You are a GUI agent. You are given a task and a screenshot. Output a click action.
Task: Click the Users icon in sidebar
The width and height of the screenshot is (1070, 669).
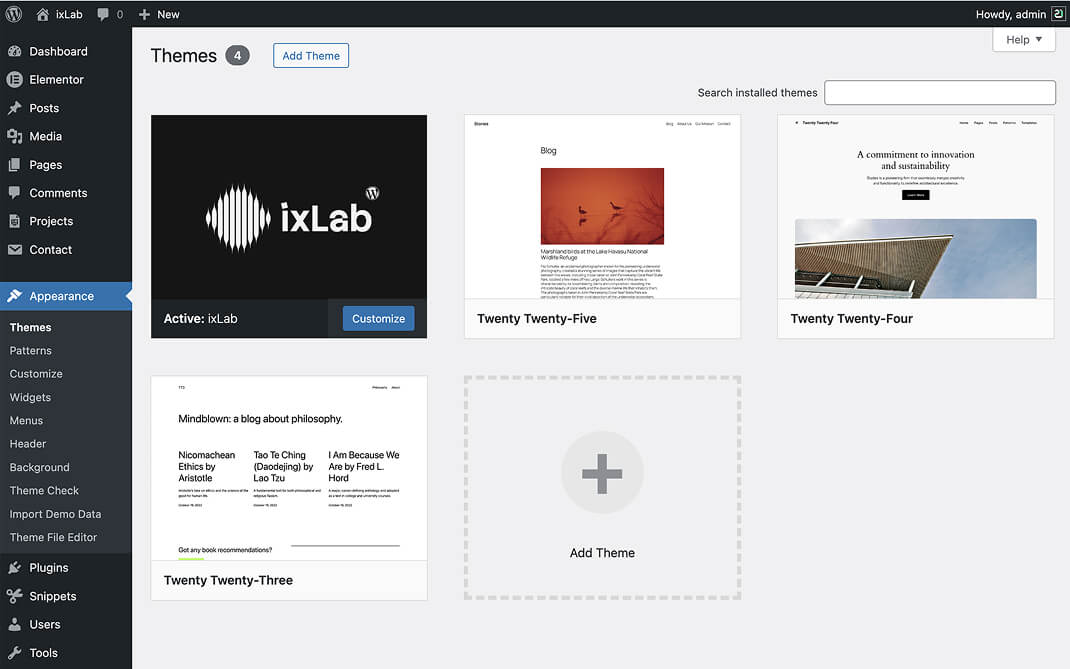tap(15, 624)
